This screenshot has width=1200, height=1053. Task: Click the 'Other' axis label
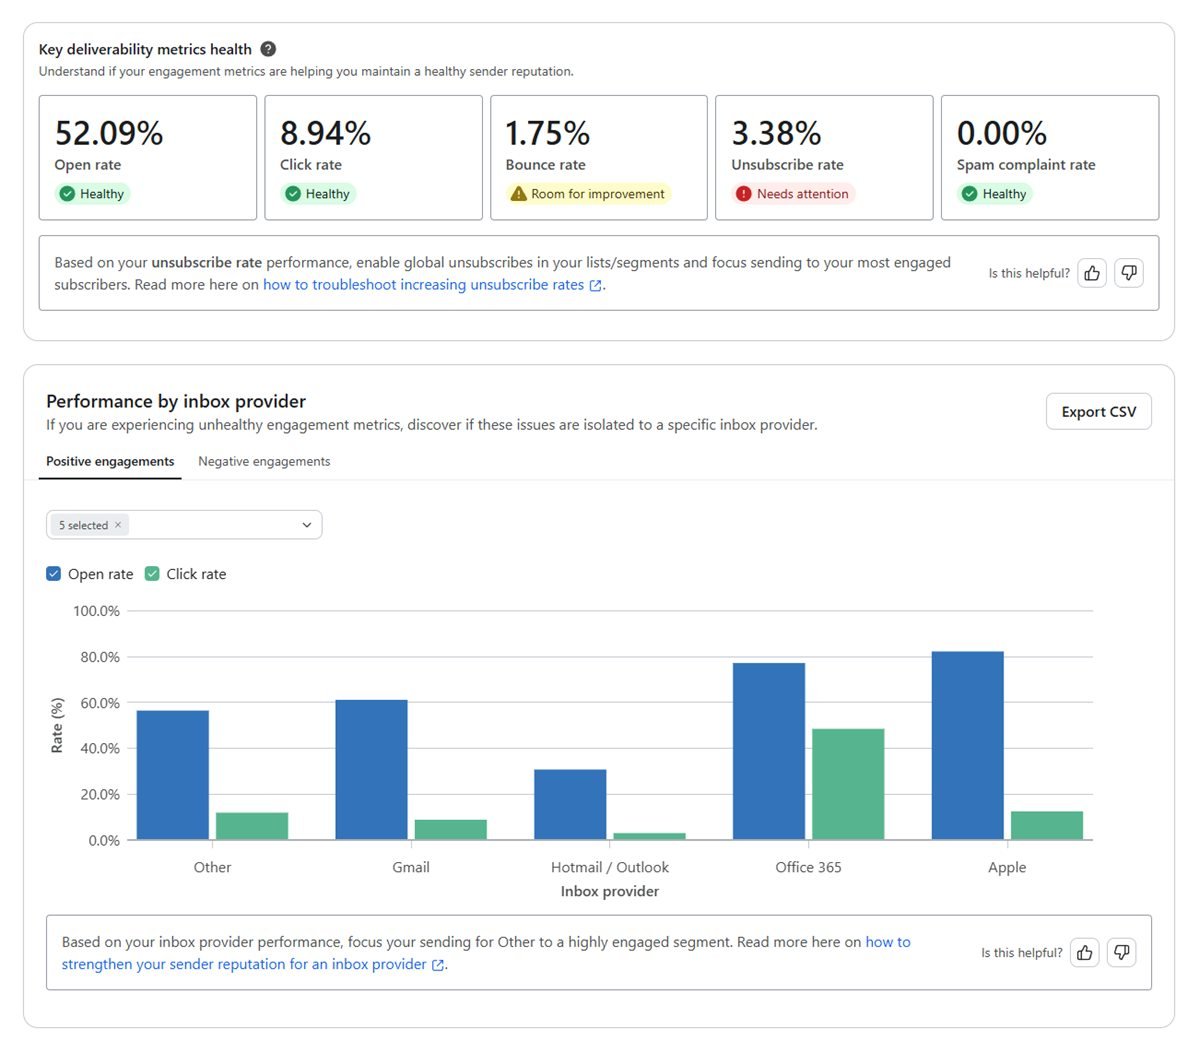(212, 867)
